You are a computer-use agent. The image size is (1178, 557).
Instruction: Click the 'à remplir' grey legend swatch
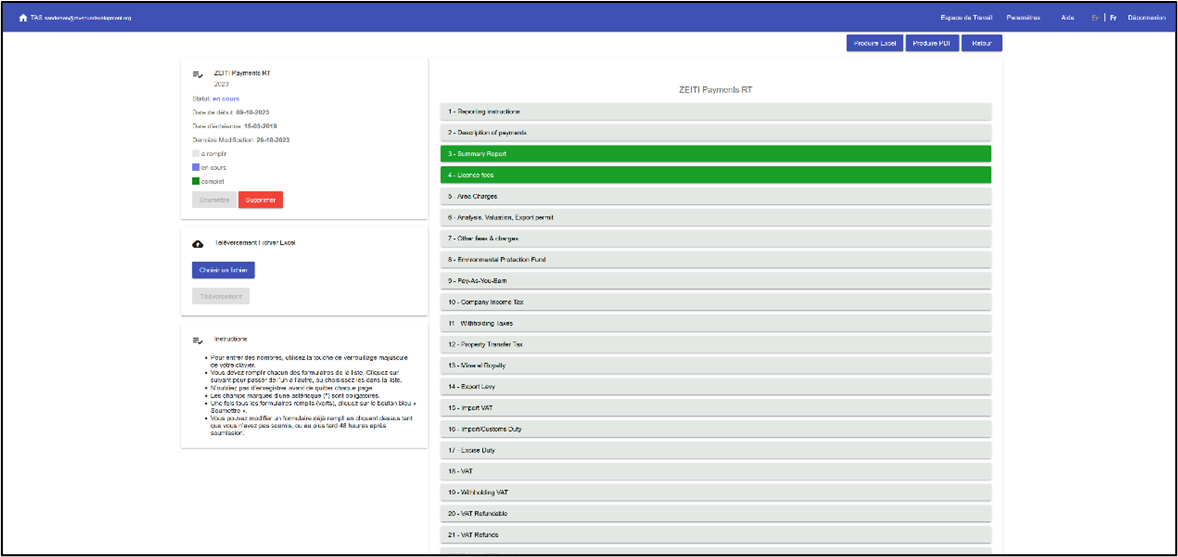[196, 153]
